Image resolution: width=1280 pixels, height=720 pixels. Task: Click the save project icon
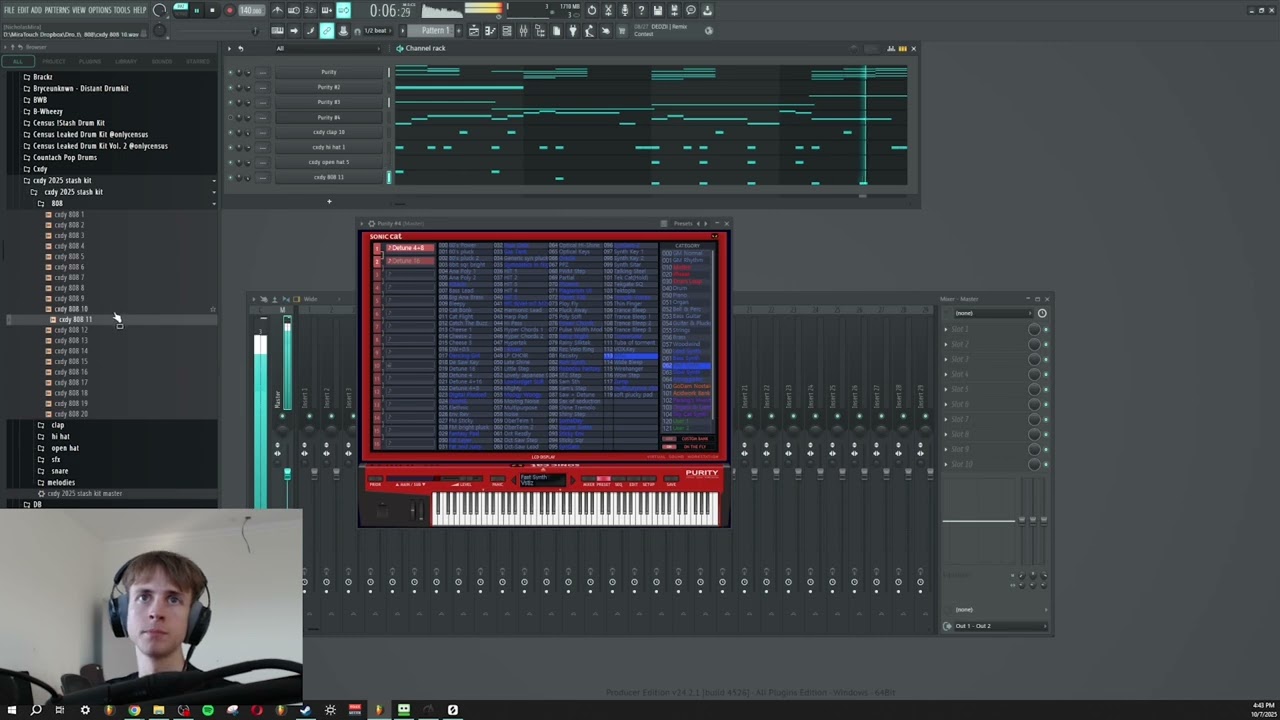coord(657,10)
